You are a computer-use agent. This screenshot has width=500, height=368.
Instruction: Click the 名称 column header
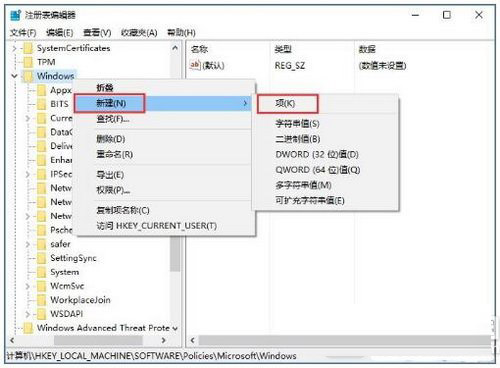coord(199,49)
